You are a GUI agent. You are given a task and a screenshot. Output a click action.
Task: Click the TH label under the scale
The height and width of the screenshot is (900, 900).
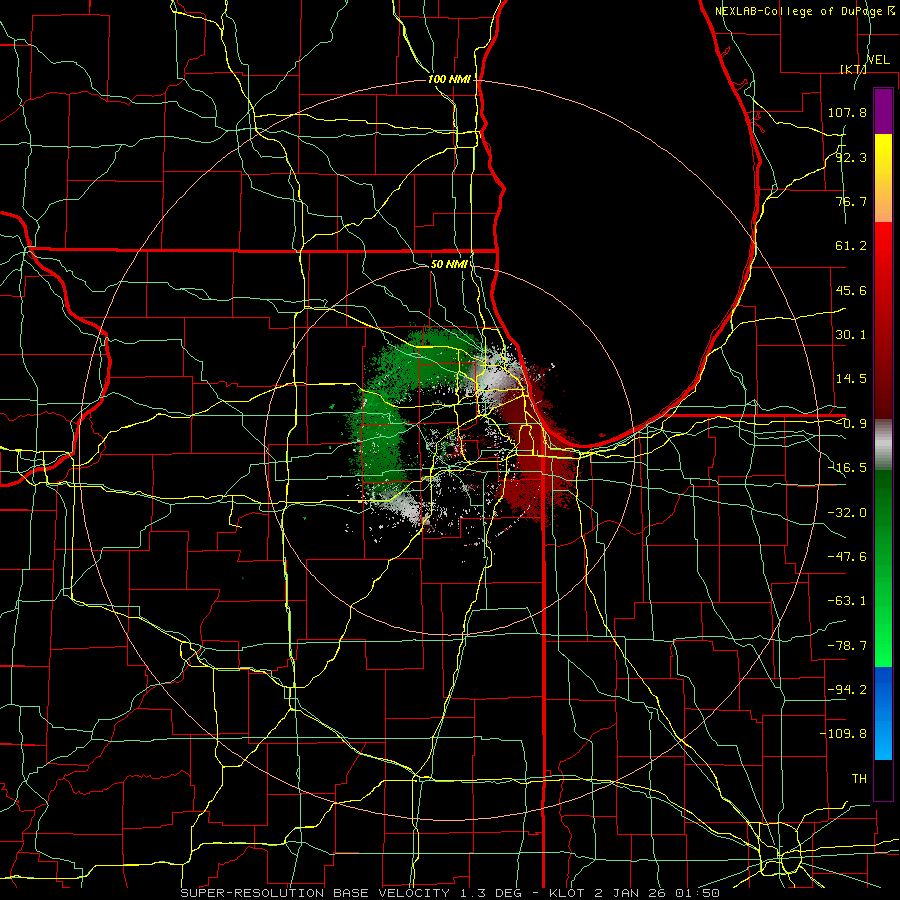pos(859,779)
